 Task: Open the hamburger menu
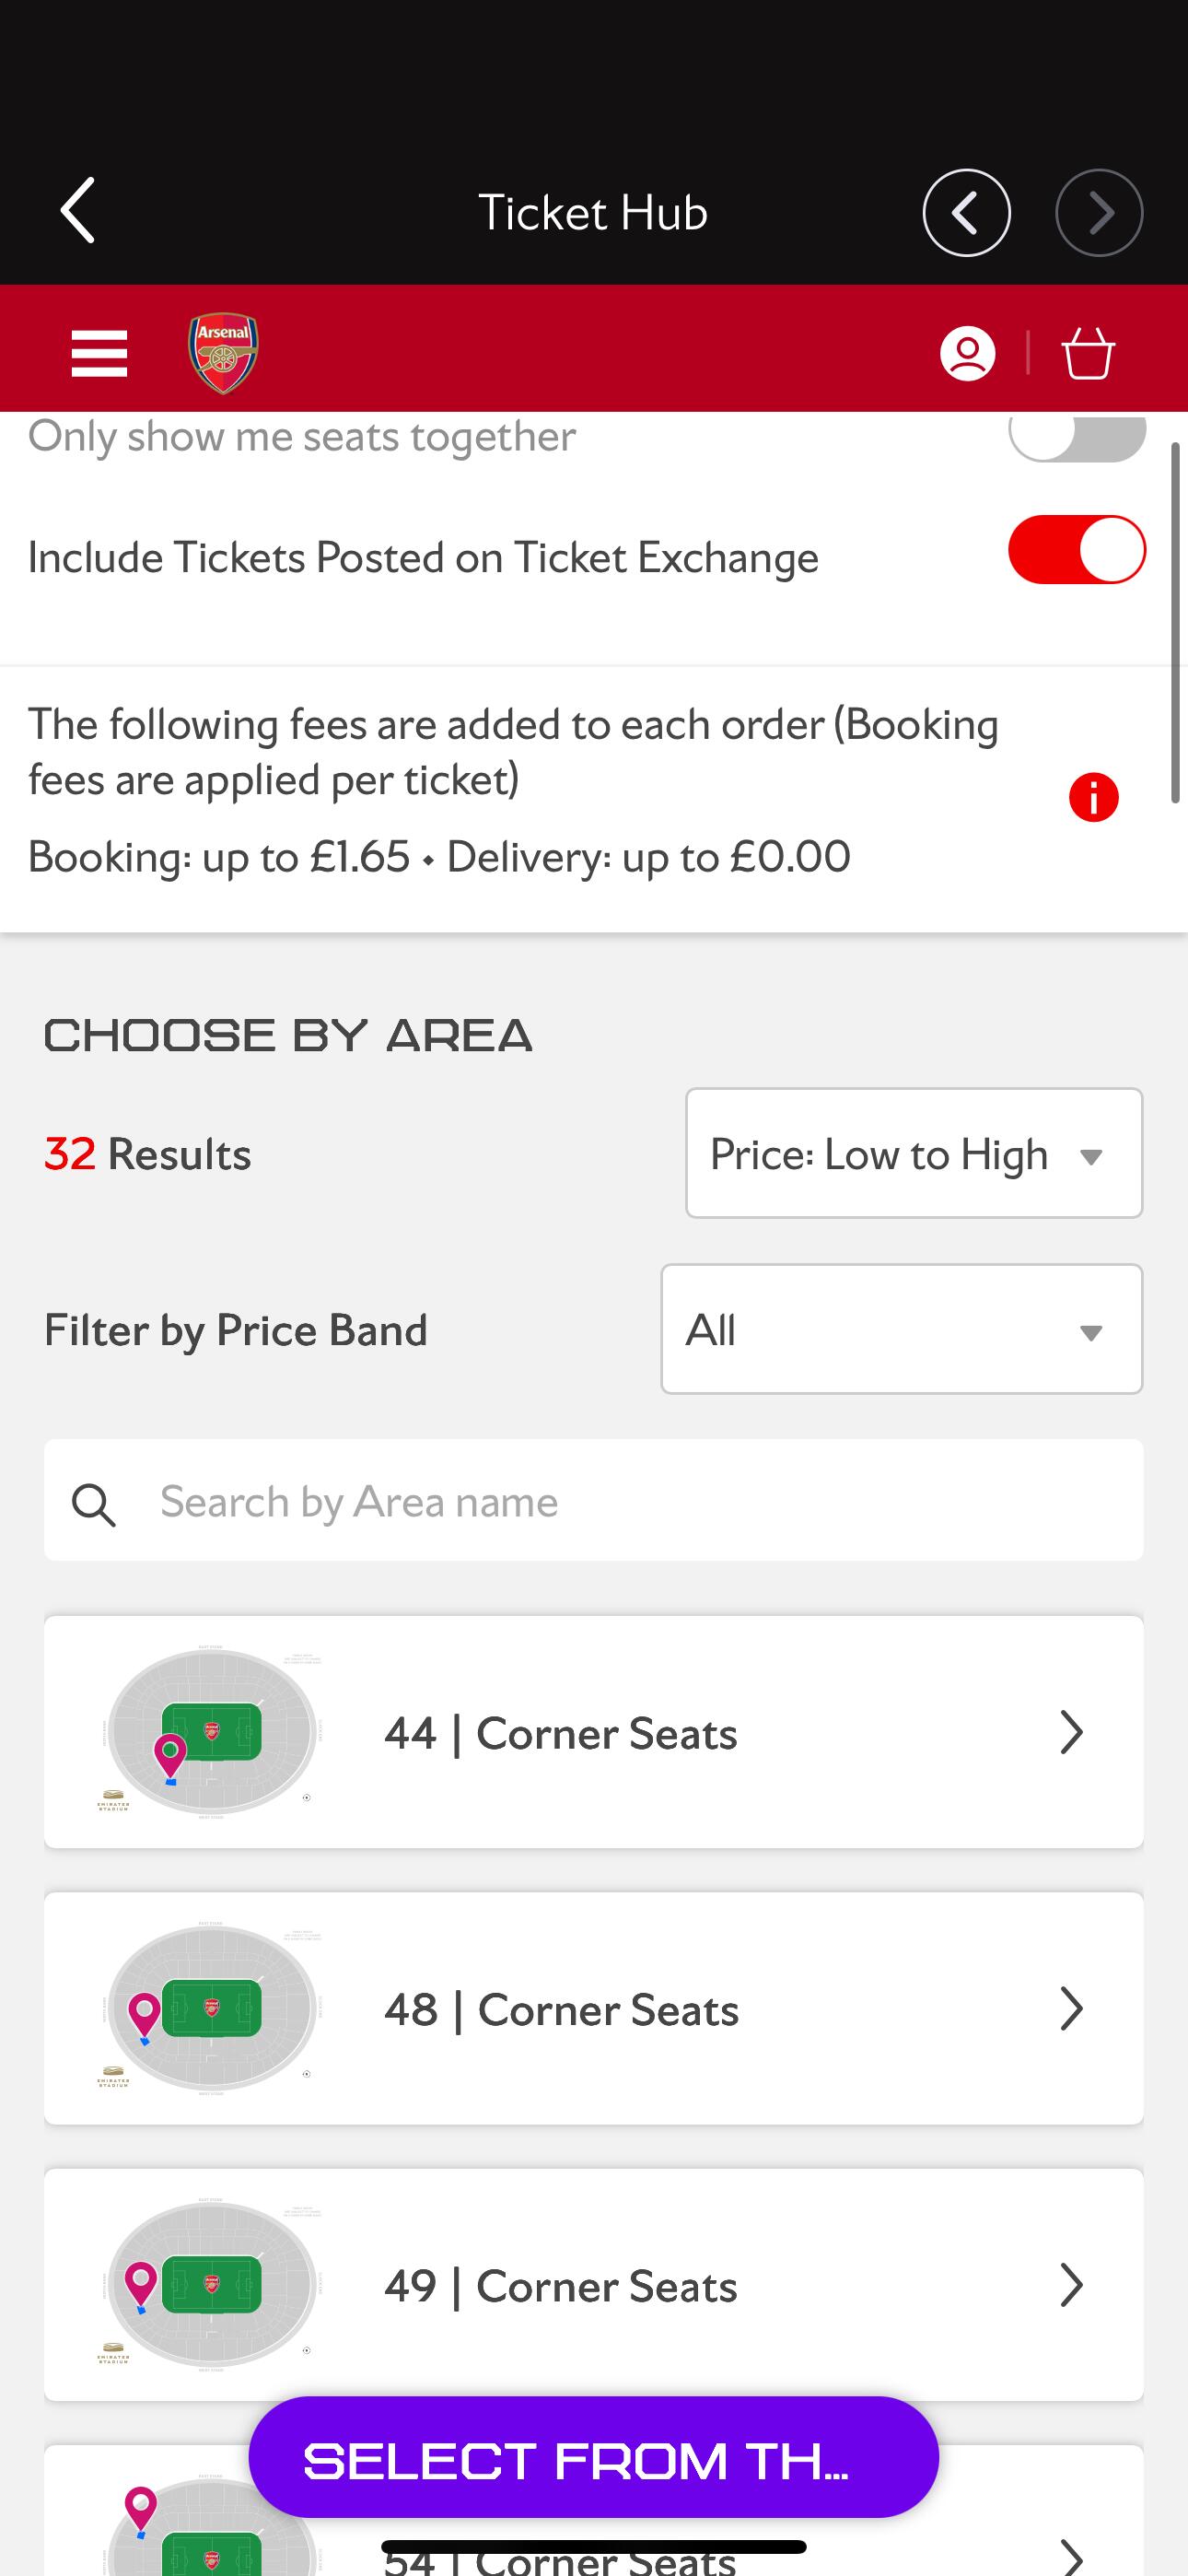point(99,353)
